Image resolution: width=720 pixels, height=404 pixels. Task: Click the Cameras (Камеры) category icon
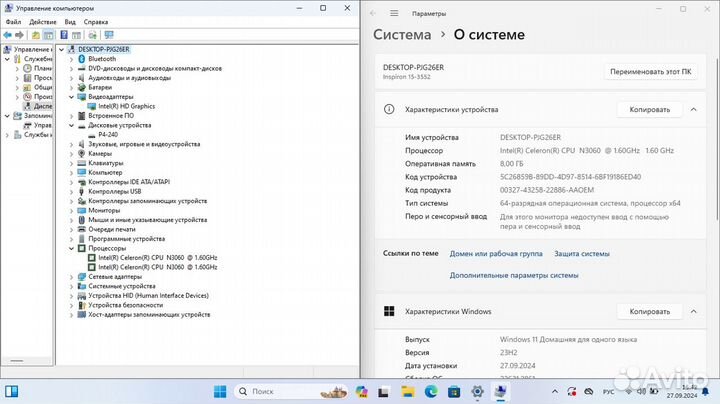click(82, 153)
